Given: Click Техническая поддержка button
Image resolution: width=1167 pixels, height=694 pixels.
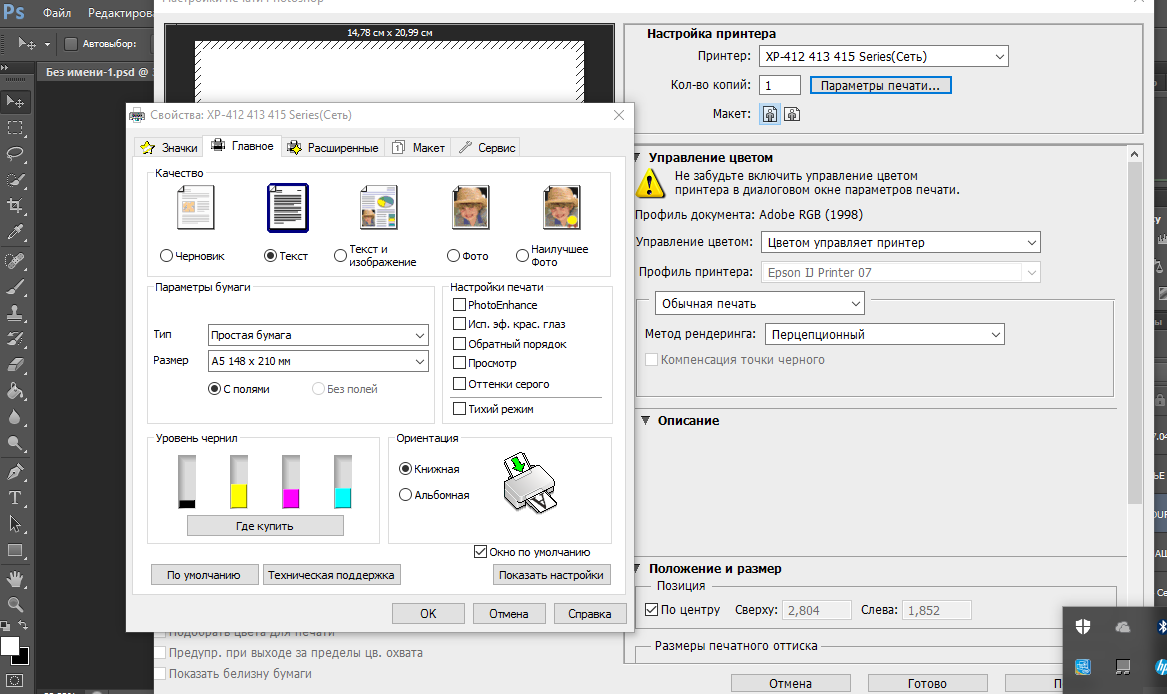Looking at the screenshot, I should coord(331,575).
